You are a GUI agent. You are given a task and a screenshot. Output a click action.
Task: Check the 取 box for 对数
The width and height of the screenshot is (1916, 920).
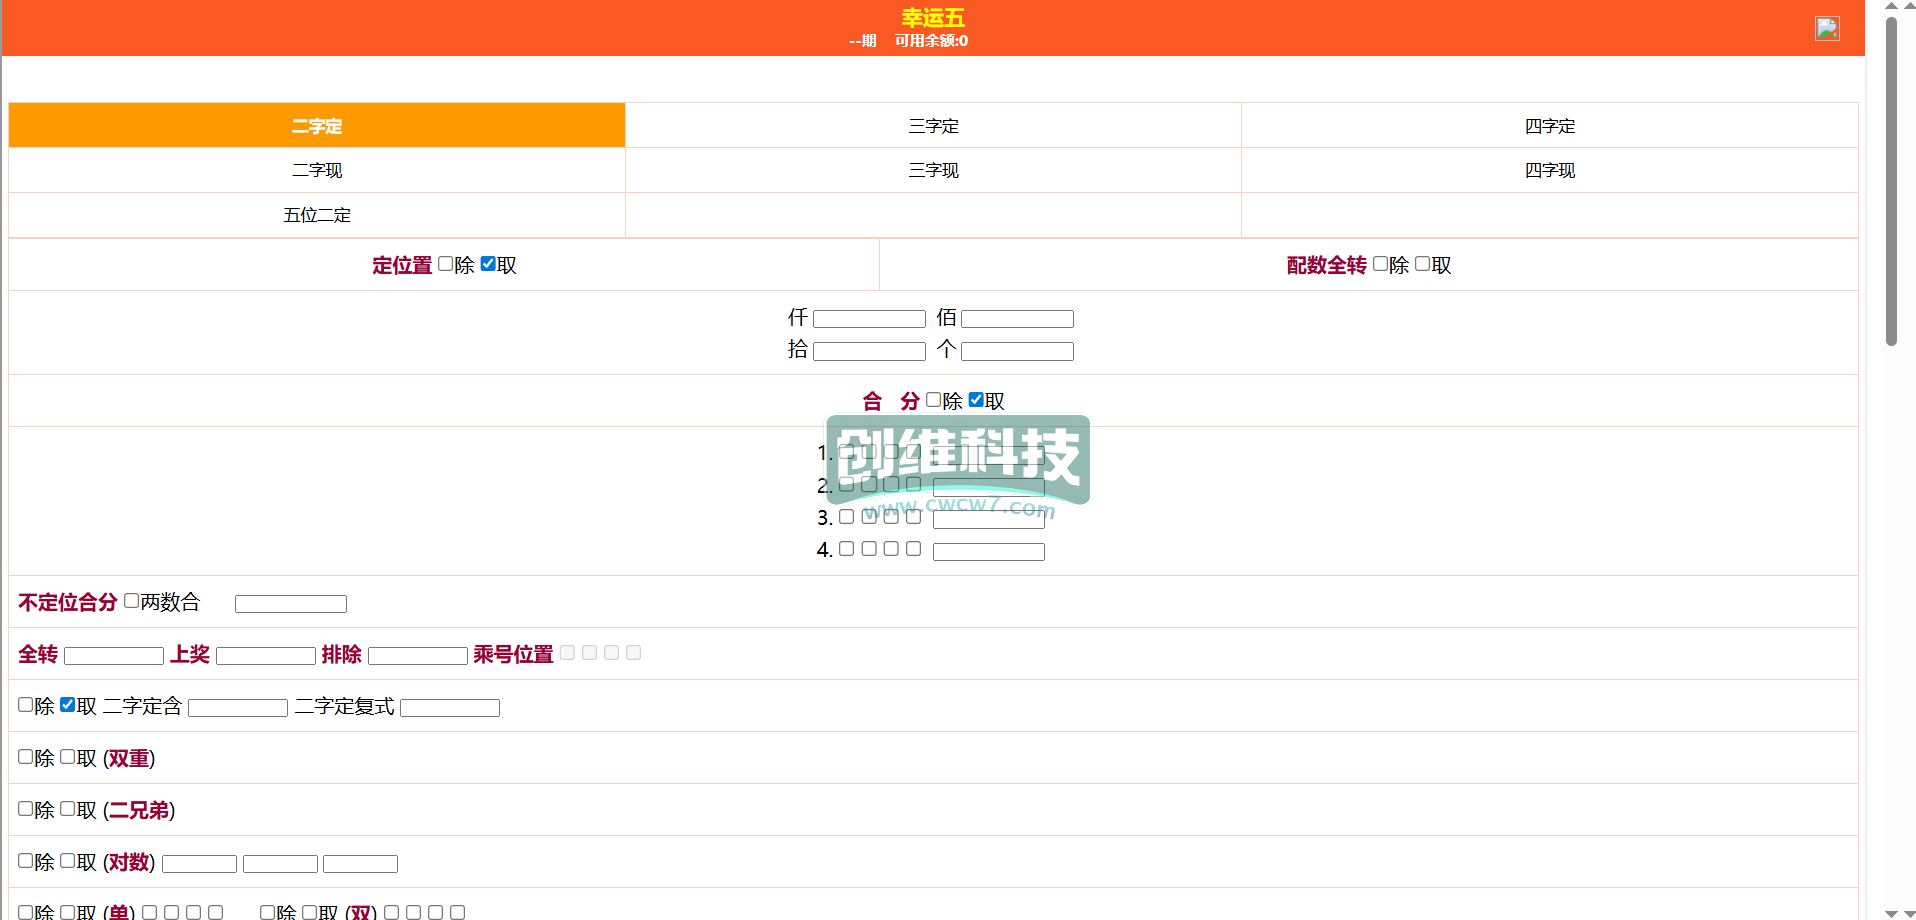point(68,860)
